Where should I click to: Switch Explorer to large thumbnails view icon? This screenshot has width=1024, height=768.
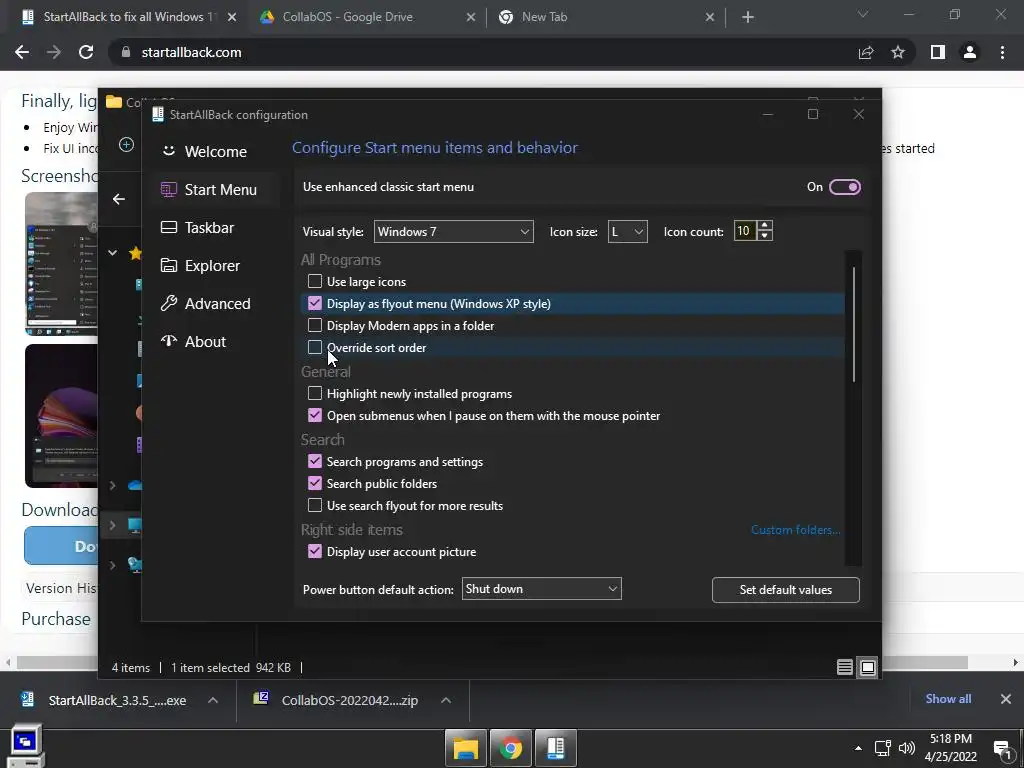coord(867,667)
